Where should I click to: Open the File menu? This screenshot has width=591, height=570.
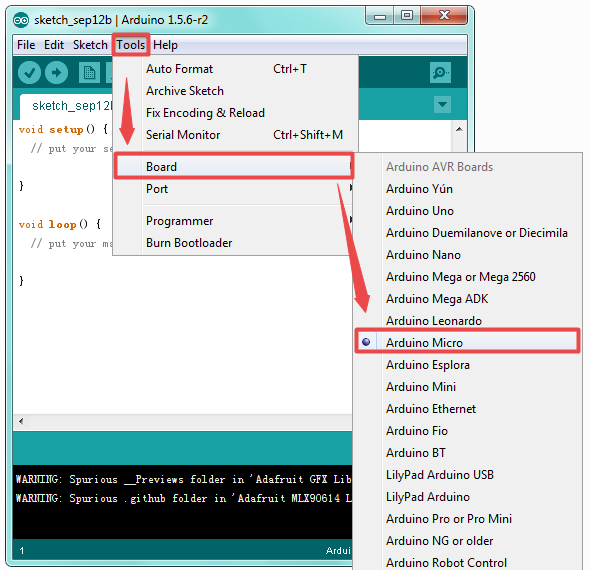(x=26, y=45)
